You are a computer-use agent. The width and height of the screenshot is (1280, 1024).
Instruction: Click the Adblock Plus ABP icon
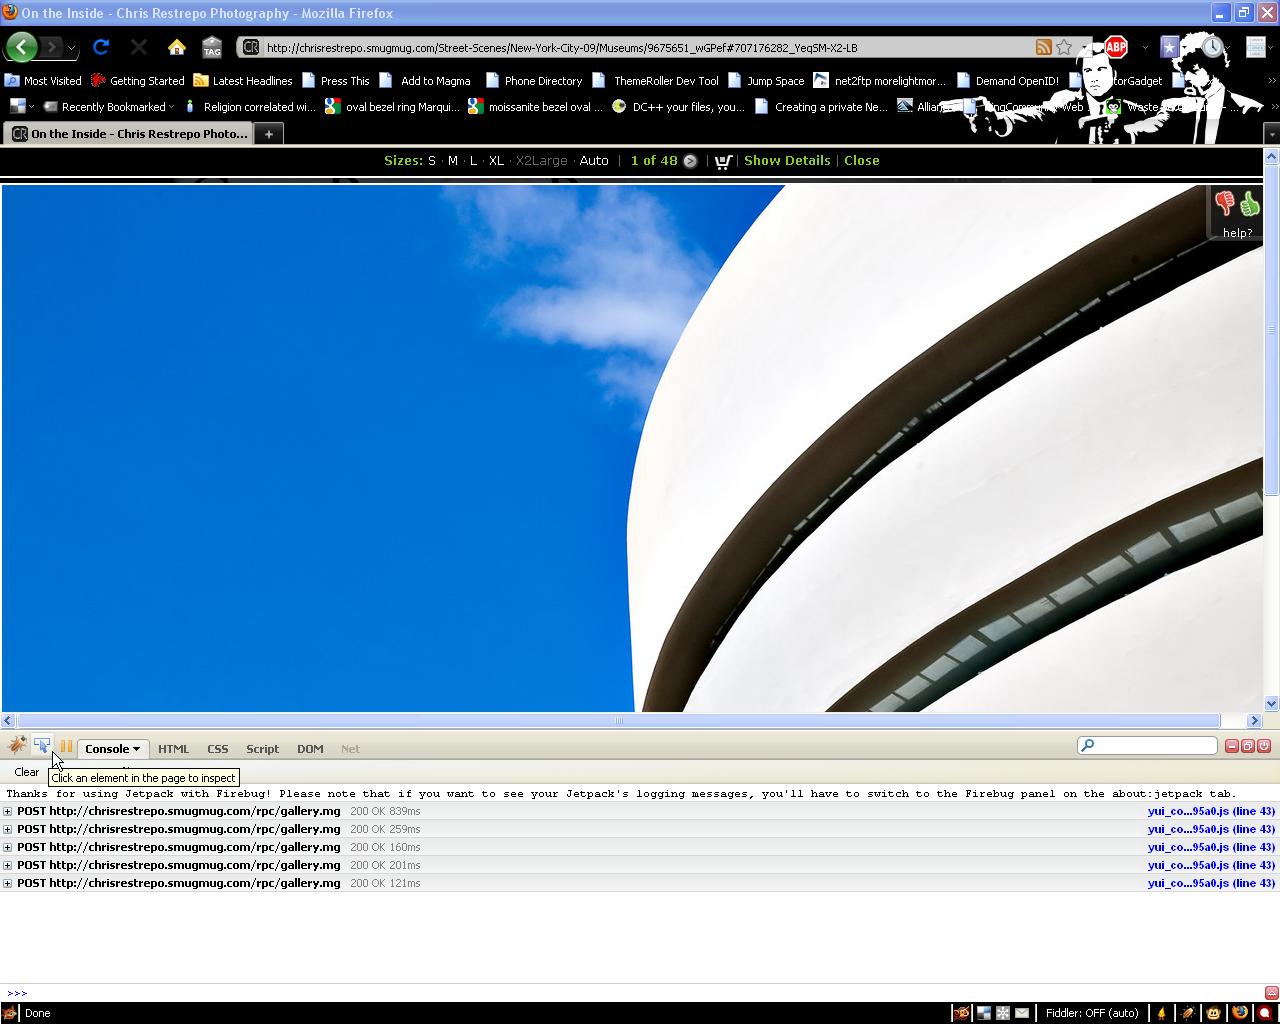(x=1116, y=47)
